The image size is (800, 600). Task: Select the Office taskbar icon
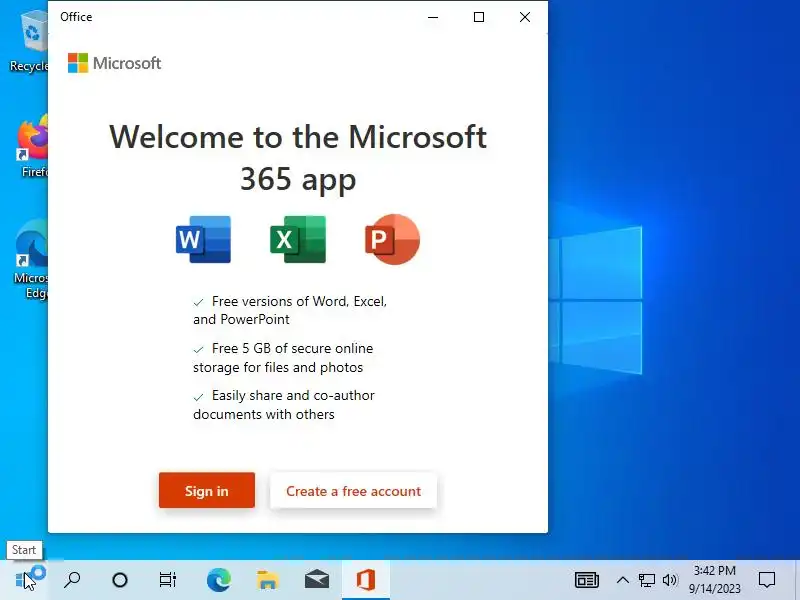[x=366, y=580]
